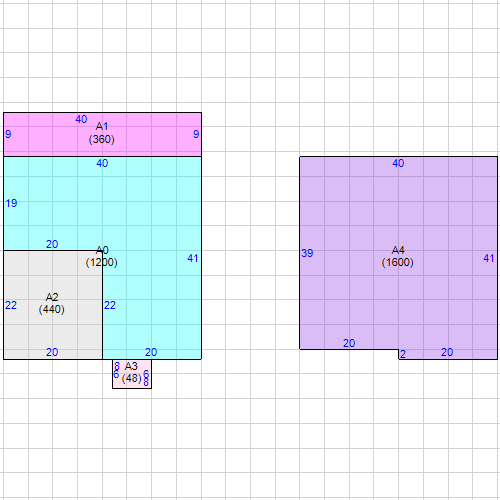Click the 6 8 dimensions right of A3

[x=146, y=378]
